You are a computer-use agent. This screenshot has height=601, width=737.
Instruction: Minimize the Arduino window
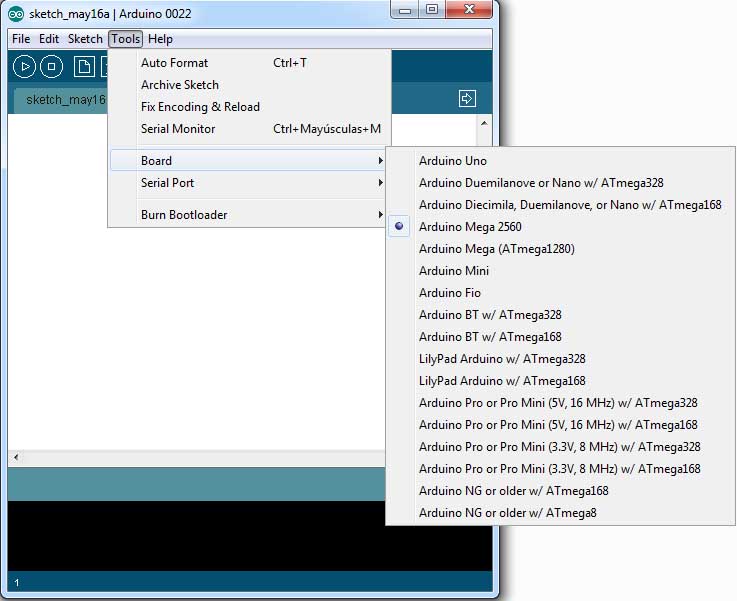(405, 10)
